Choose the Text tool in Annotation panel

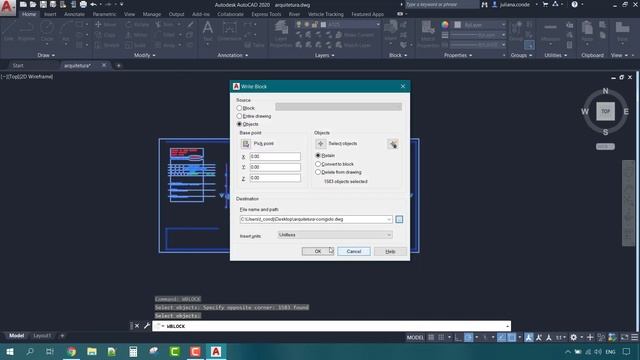207,31
